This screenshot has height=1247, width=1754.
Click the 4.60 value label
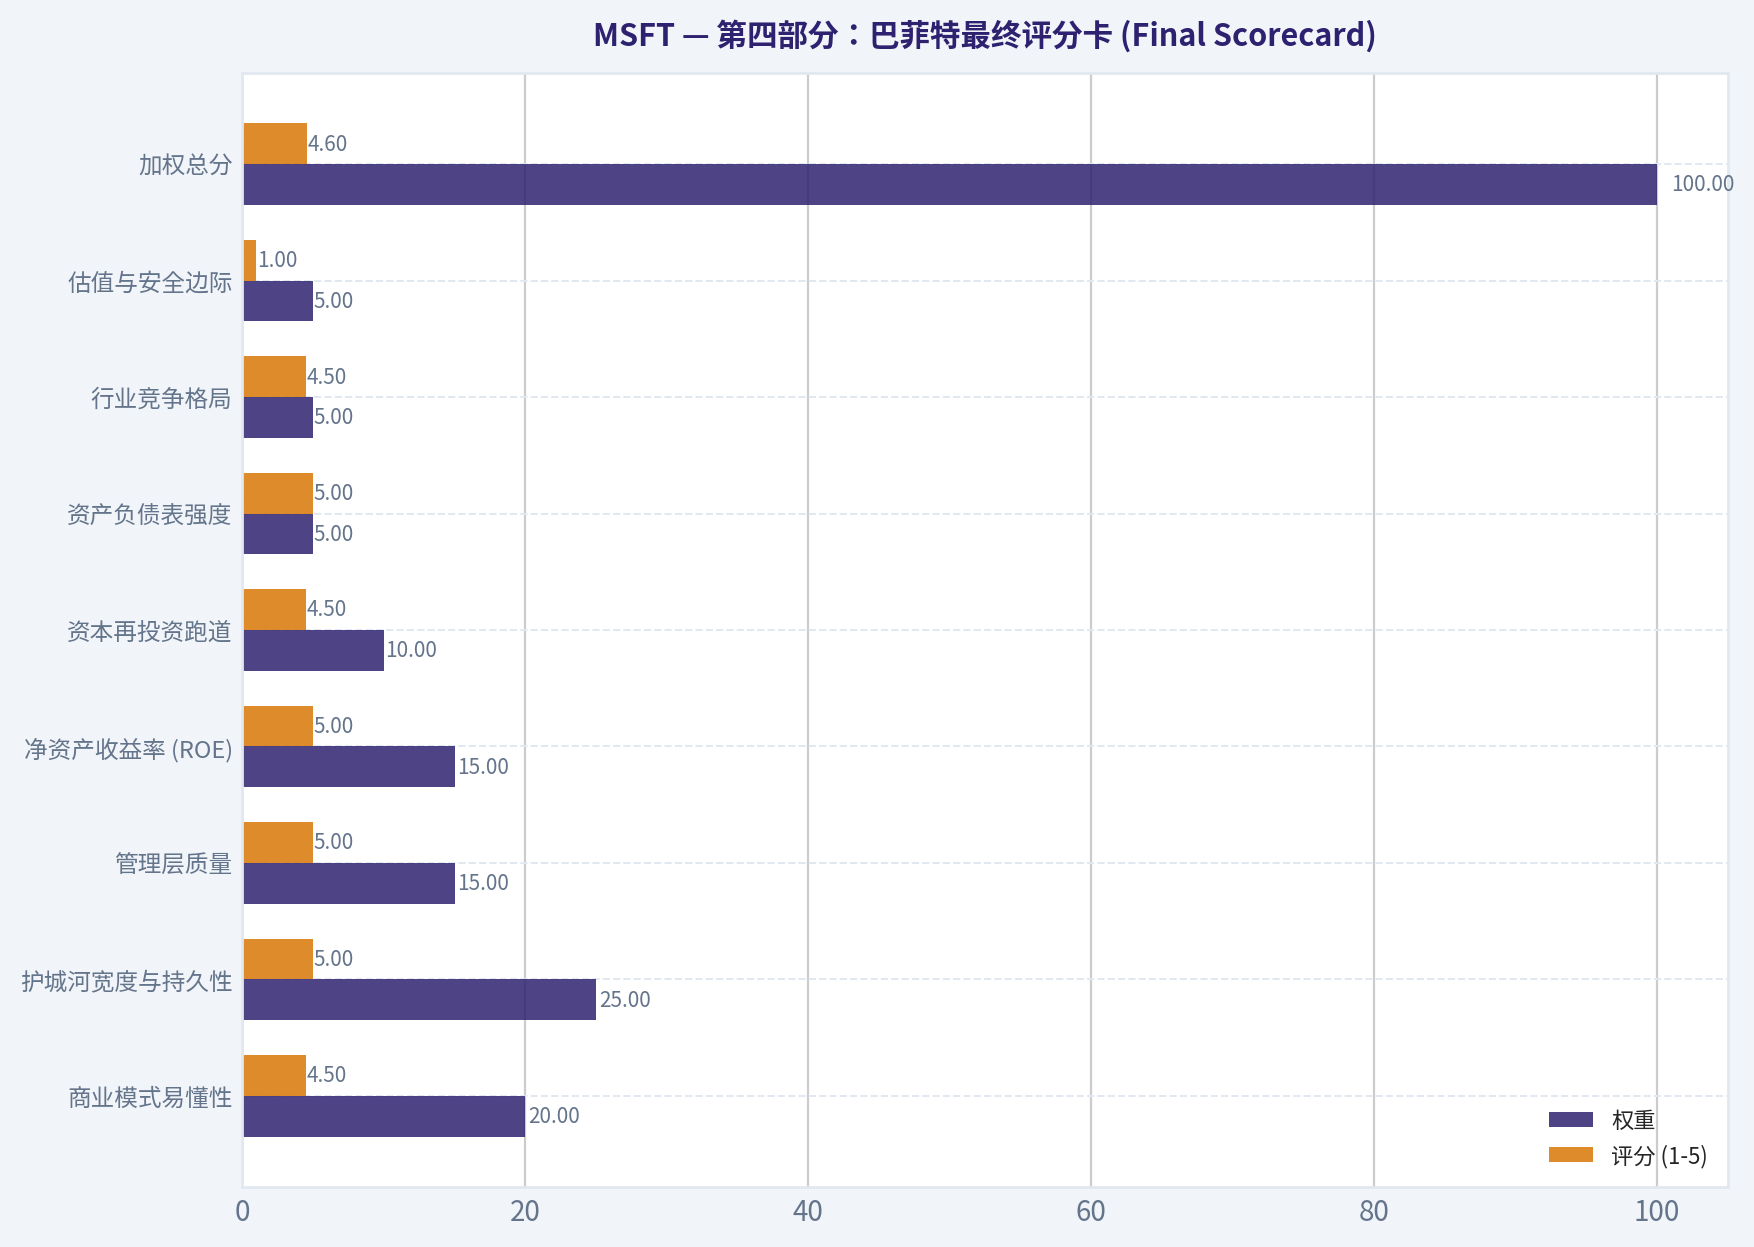327,143
